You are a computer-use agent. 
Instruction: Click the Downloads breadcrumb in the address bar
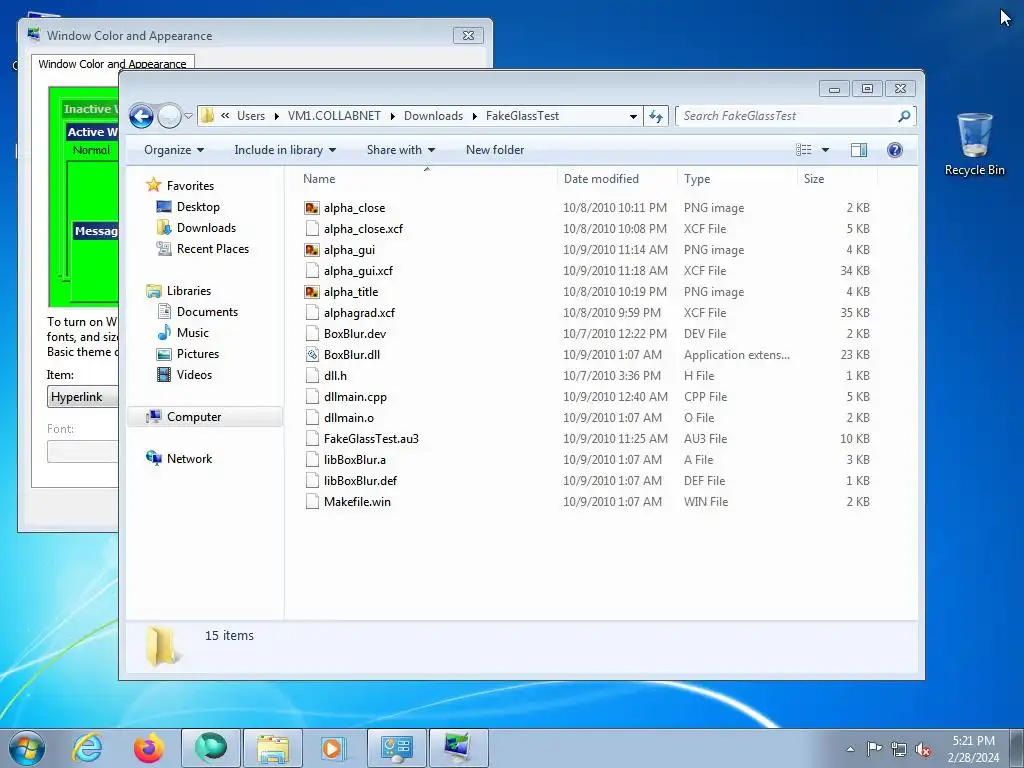coord(433,116)
